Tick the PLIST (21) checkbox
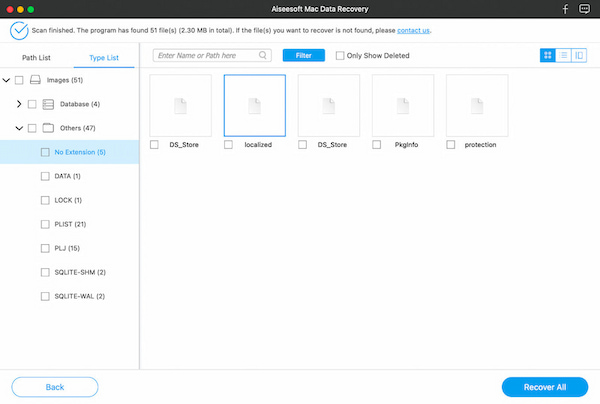The width and height of the screenshot is (600, 404). (x=45, y=224)
